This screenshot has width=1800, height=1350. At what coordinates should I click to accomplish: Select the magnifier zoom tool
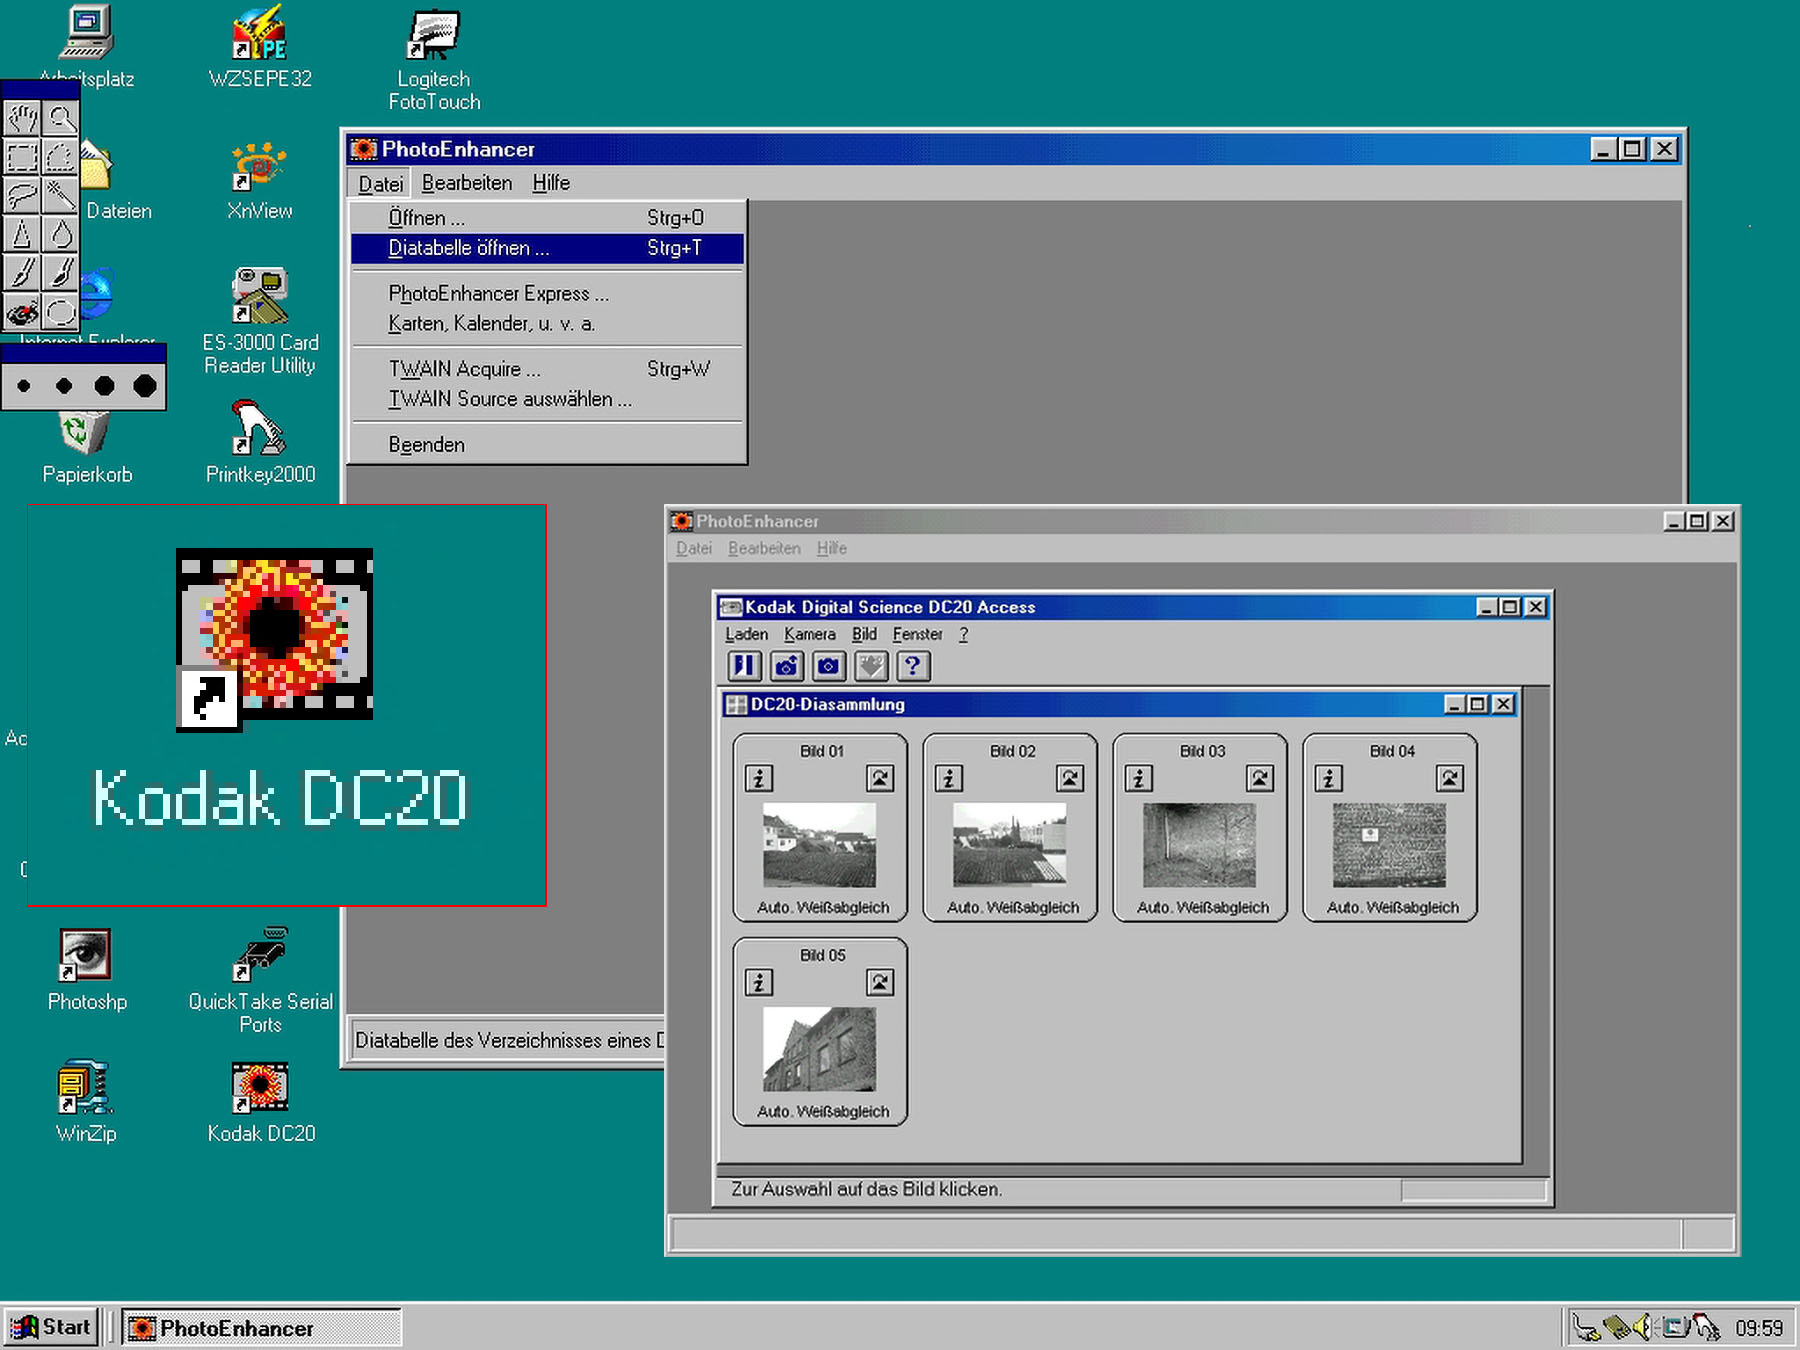click(60, 118)
